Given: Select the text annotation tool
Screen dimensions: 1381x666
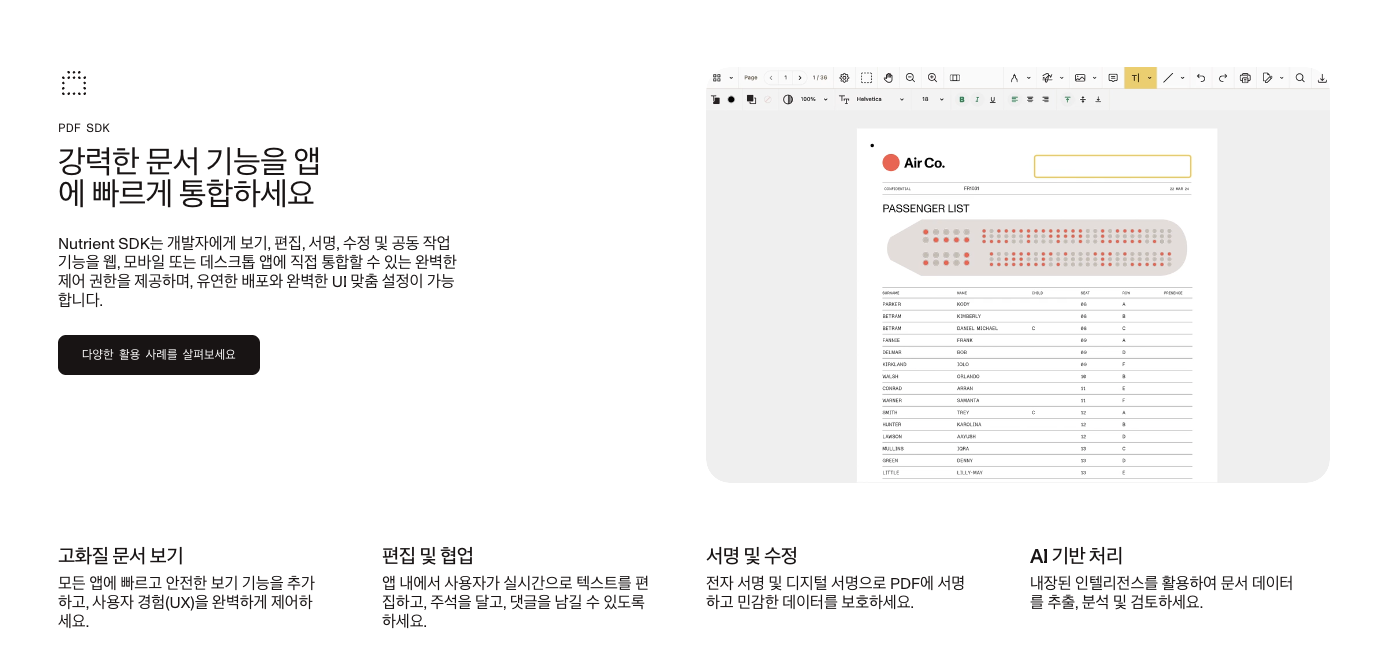Looking at the screenshot, I should pos(1135,78).
